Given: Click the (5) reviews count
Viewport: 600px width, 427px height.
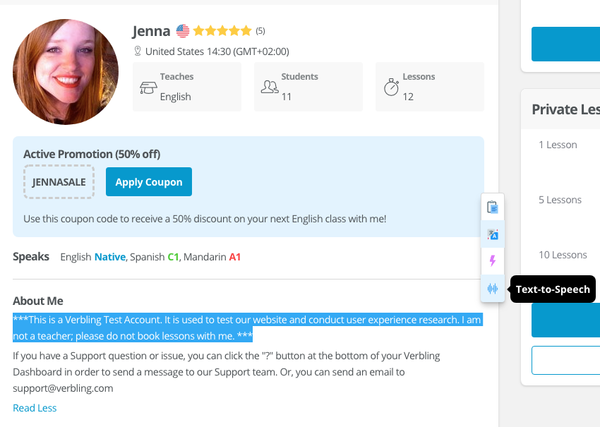Looking at the screenshot, I should point(260,31).
